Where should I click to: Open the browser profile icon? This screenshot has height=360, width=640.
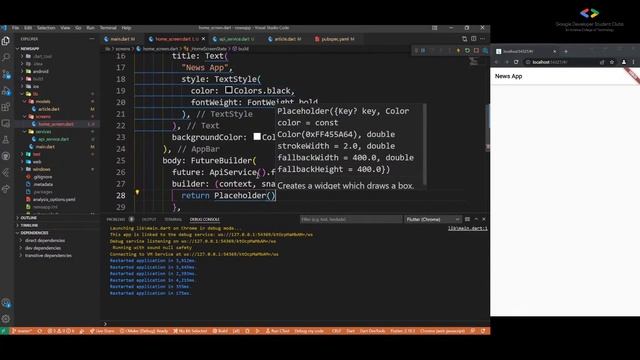tap(624, 62)
